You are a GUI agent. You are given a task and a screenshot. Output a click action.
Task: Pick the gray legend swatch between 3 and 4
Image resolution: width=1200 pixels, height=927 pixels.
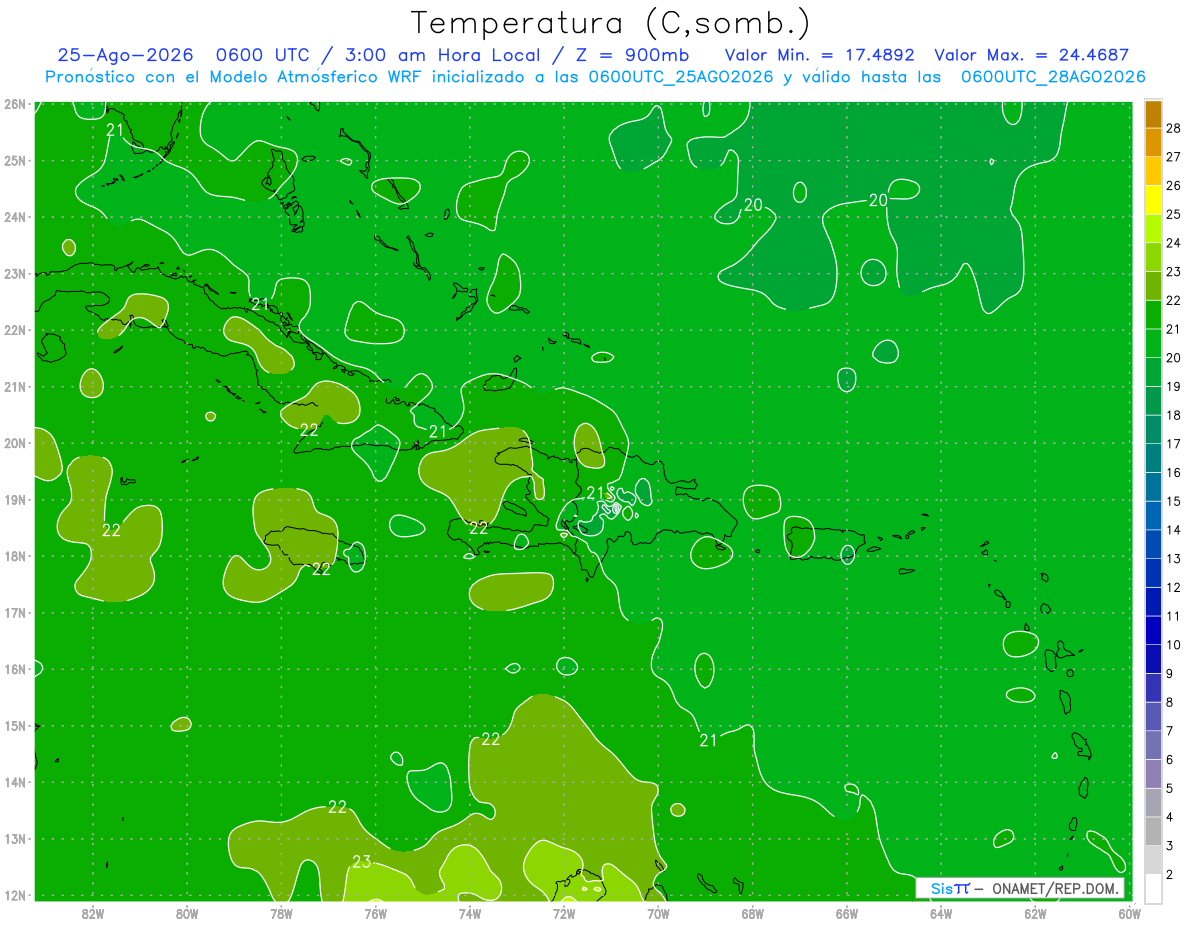[1153, 831]
